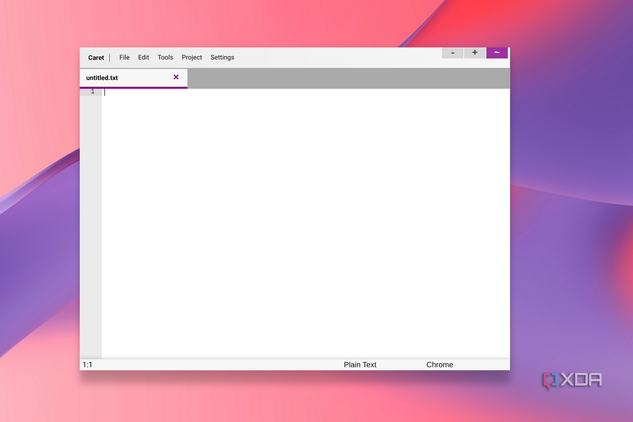Image resolution: width=633 pixels, height=422 pixels.
Task: Click the Caret app name label
Action: (96, 58)
